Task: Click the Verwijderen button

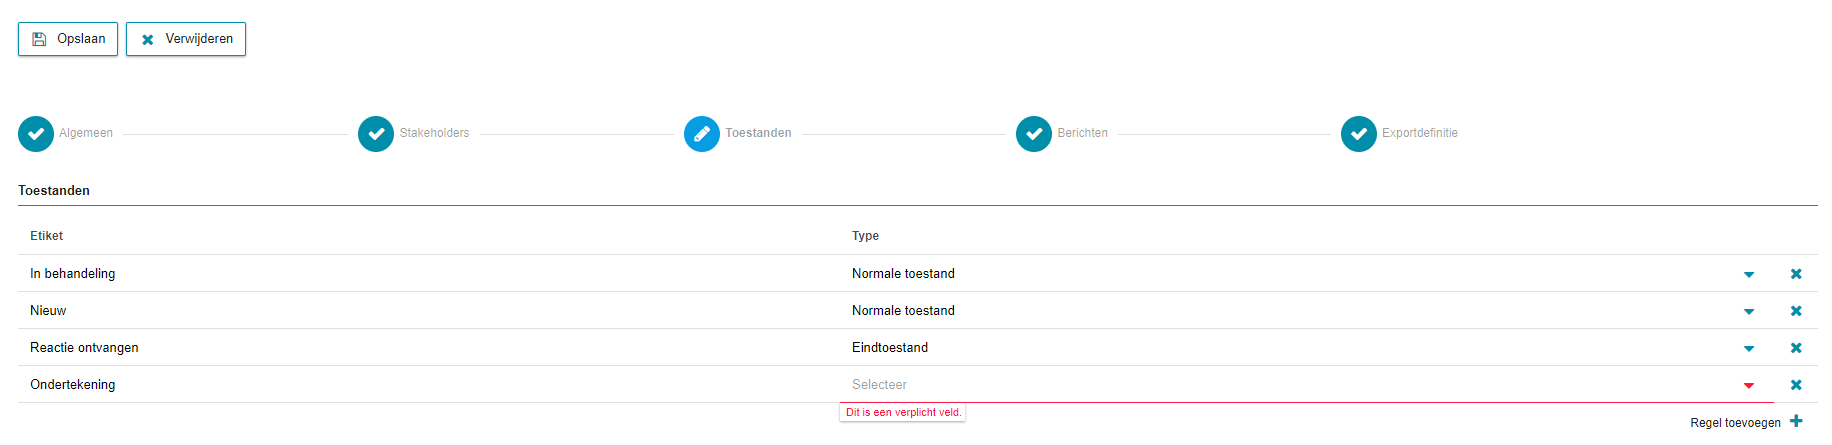Action: click(186, 39)
